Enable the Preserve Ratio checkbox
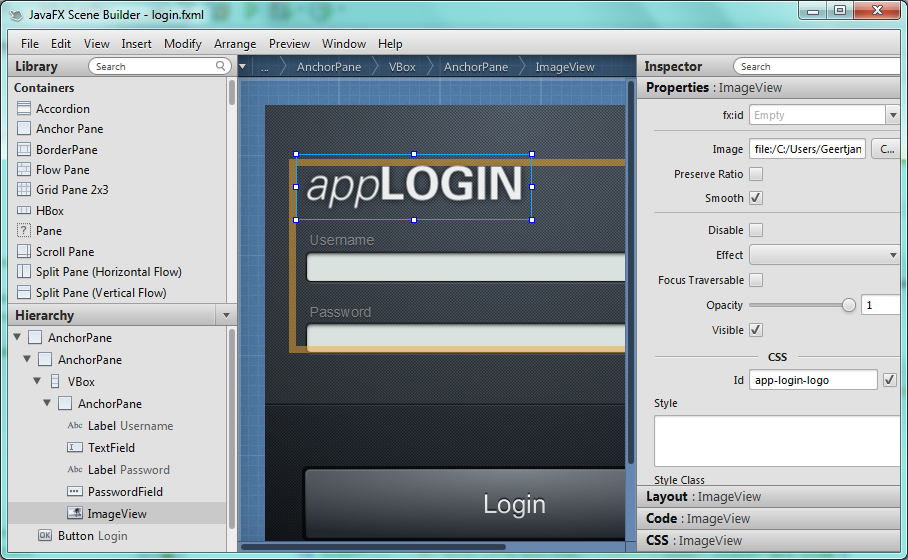 coord(756,174)
